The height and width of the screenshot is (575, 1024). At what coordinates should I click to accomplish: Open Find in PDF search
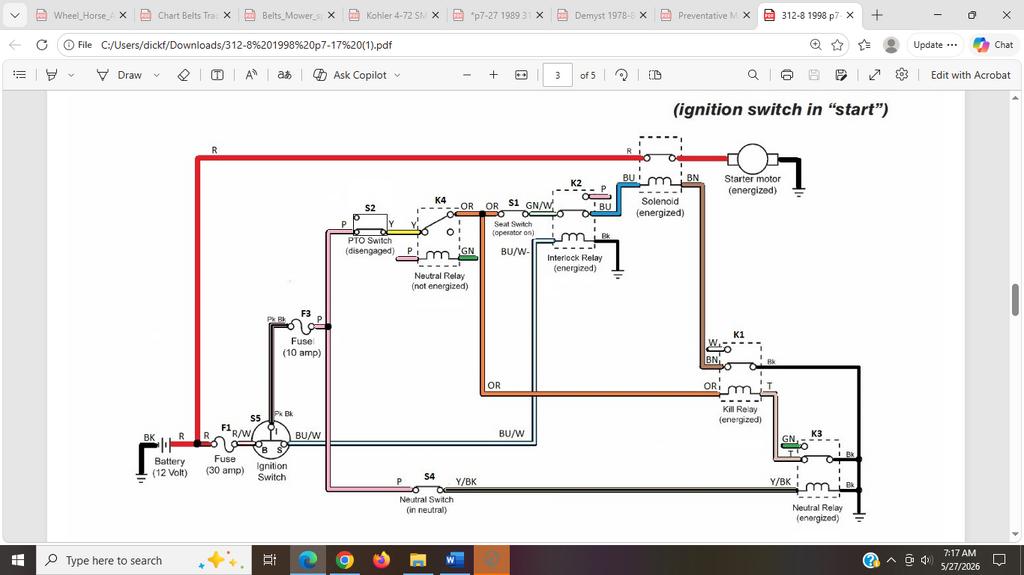[x=753, y=75]
